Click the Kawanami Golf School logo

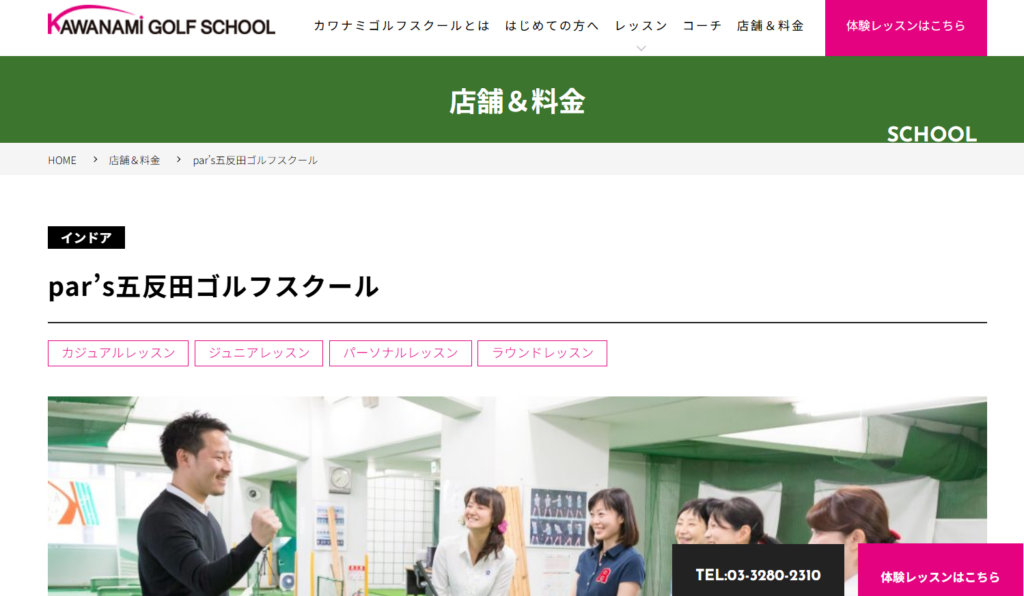pos(161,22)
